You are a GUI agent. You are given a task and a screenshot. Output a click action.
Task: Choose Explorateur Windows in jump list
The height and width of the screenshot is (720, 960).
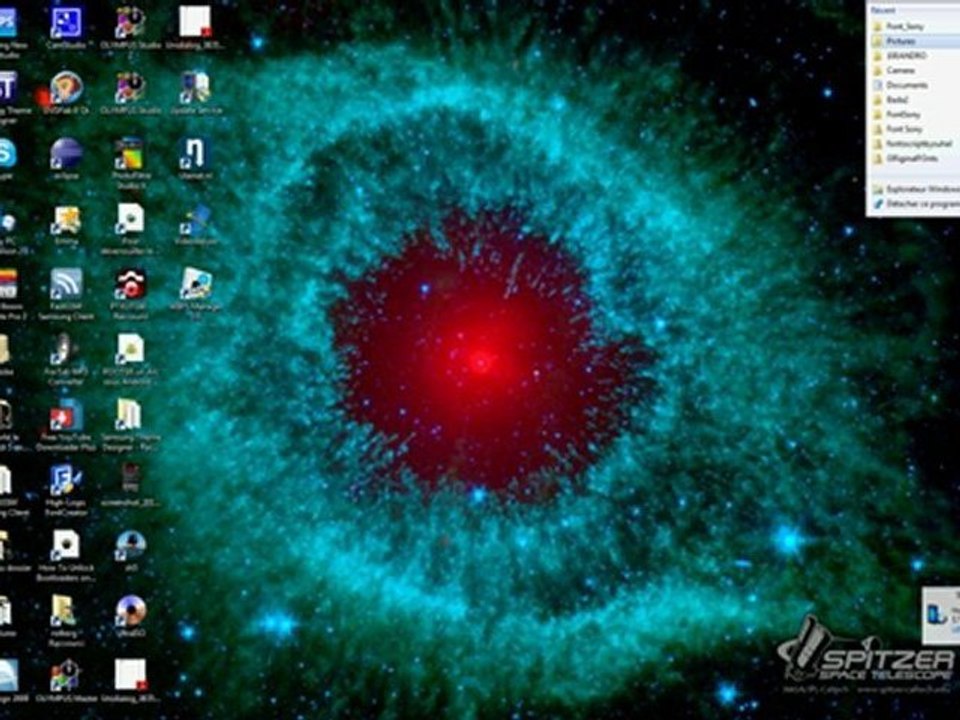click(915, 189)
